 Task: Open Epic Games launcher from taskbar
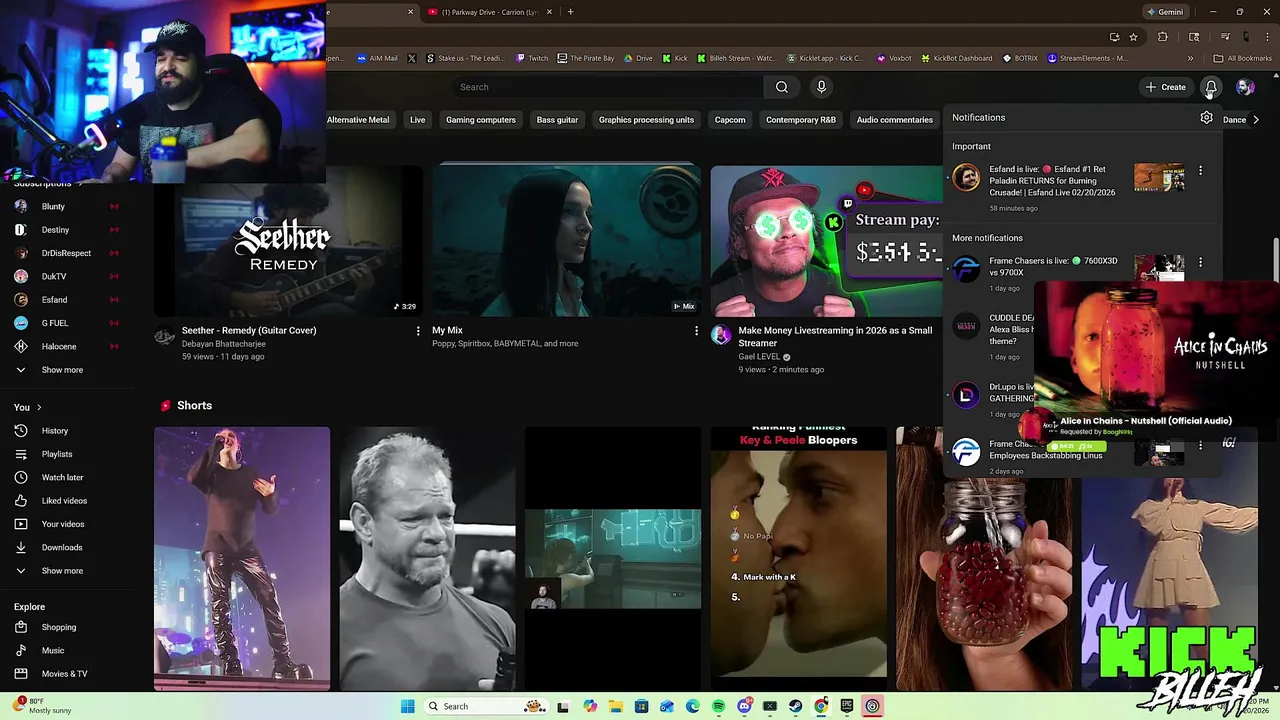pos(847,706)
